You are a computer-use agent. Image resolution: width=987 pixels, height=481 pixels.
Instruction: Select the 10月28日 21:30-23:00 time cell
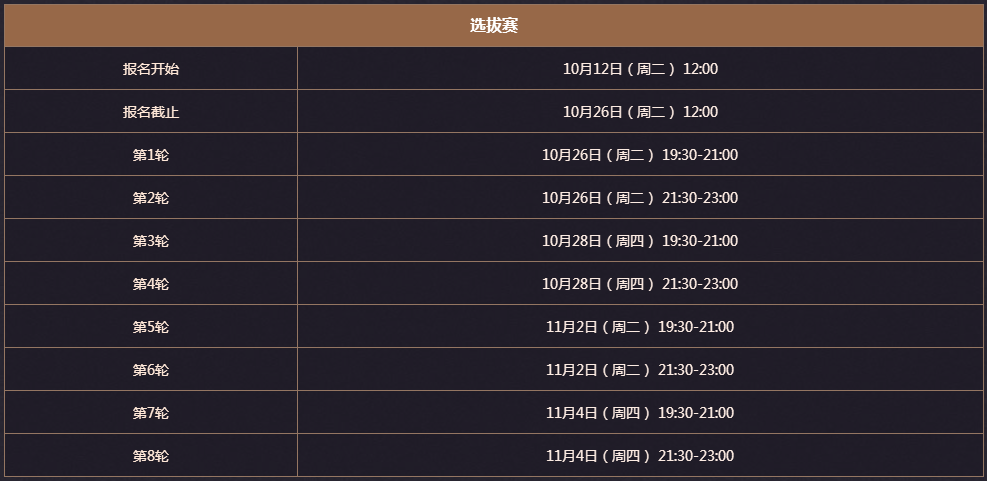click(x=640, y=283)
